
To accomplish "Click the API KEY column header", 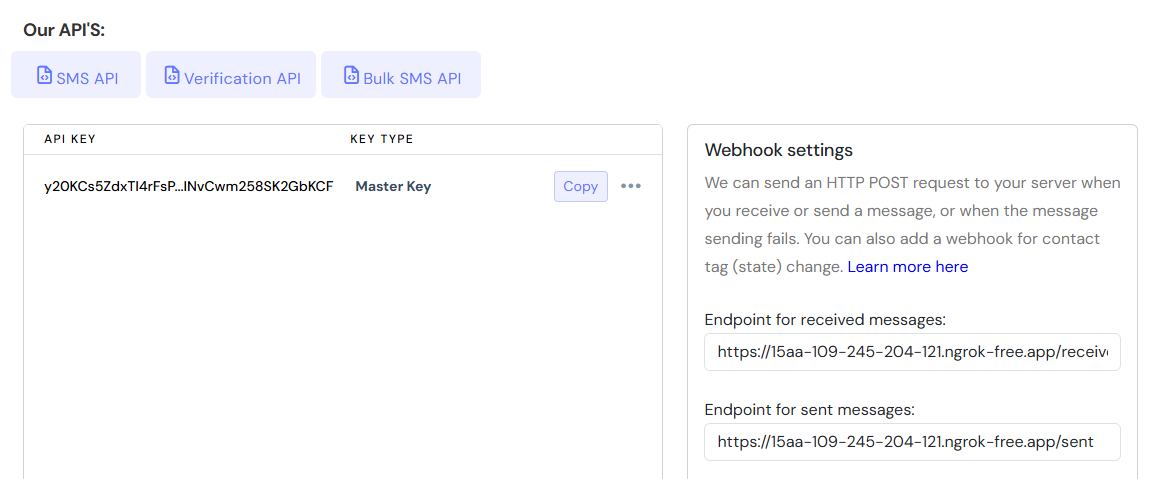I will [70, 139].
